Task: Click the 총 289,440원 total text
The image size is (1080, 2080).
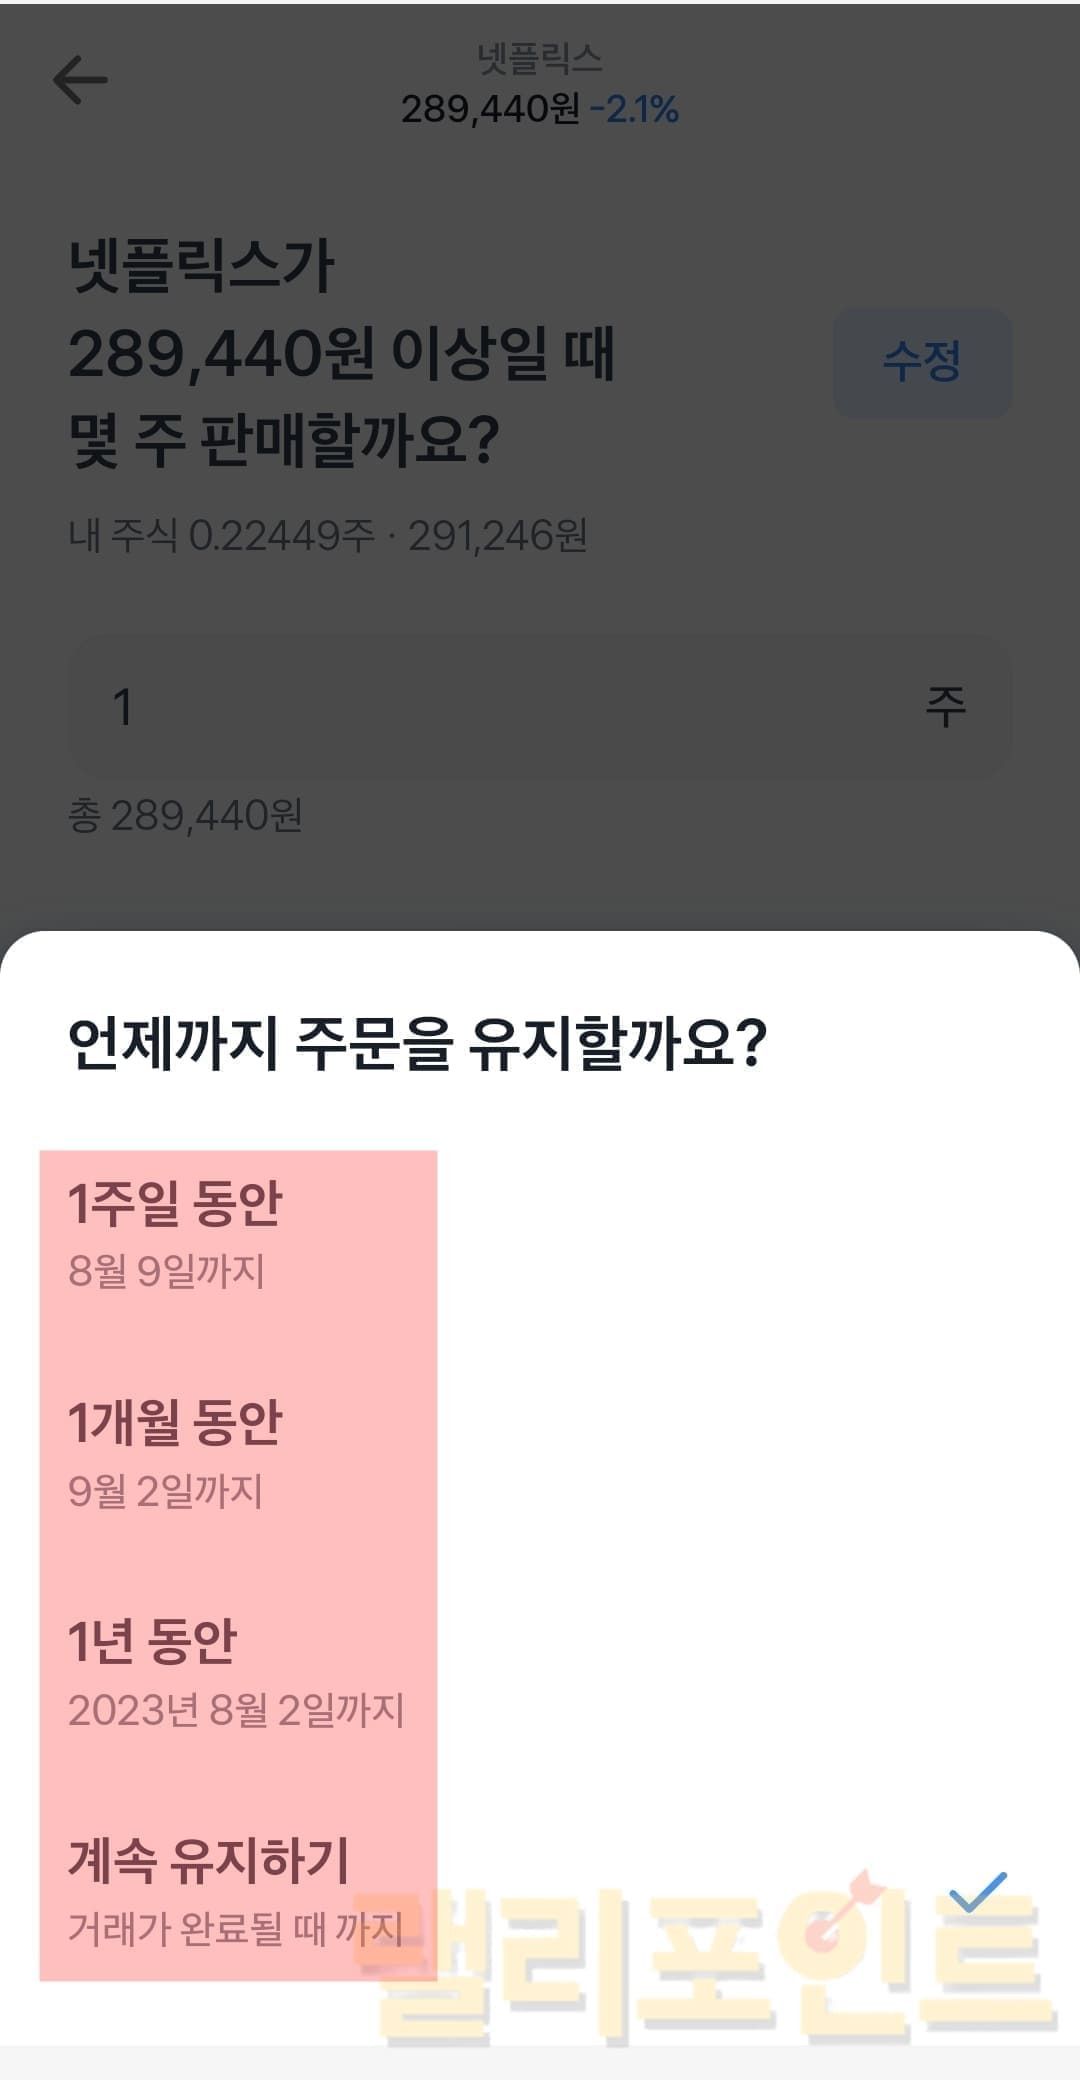Action: click(x=186, y=816)
